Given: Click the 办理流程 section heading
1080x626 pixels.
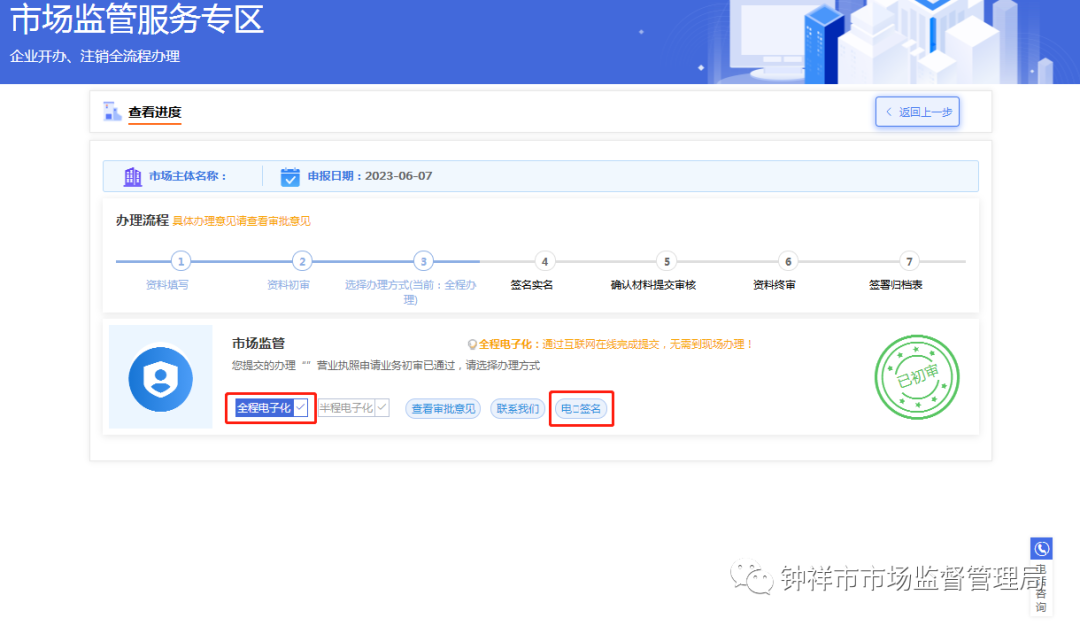Looking at the screenshot, I should (142, 220).
